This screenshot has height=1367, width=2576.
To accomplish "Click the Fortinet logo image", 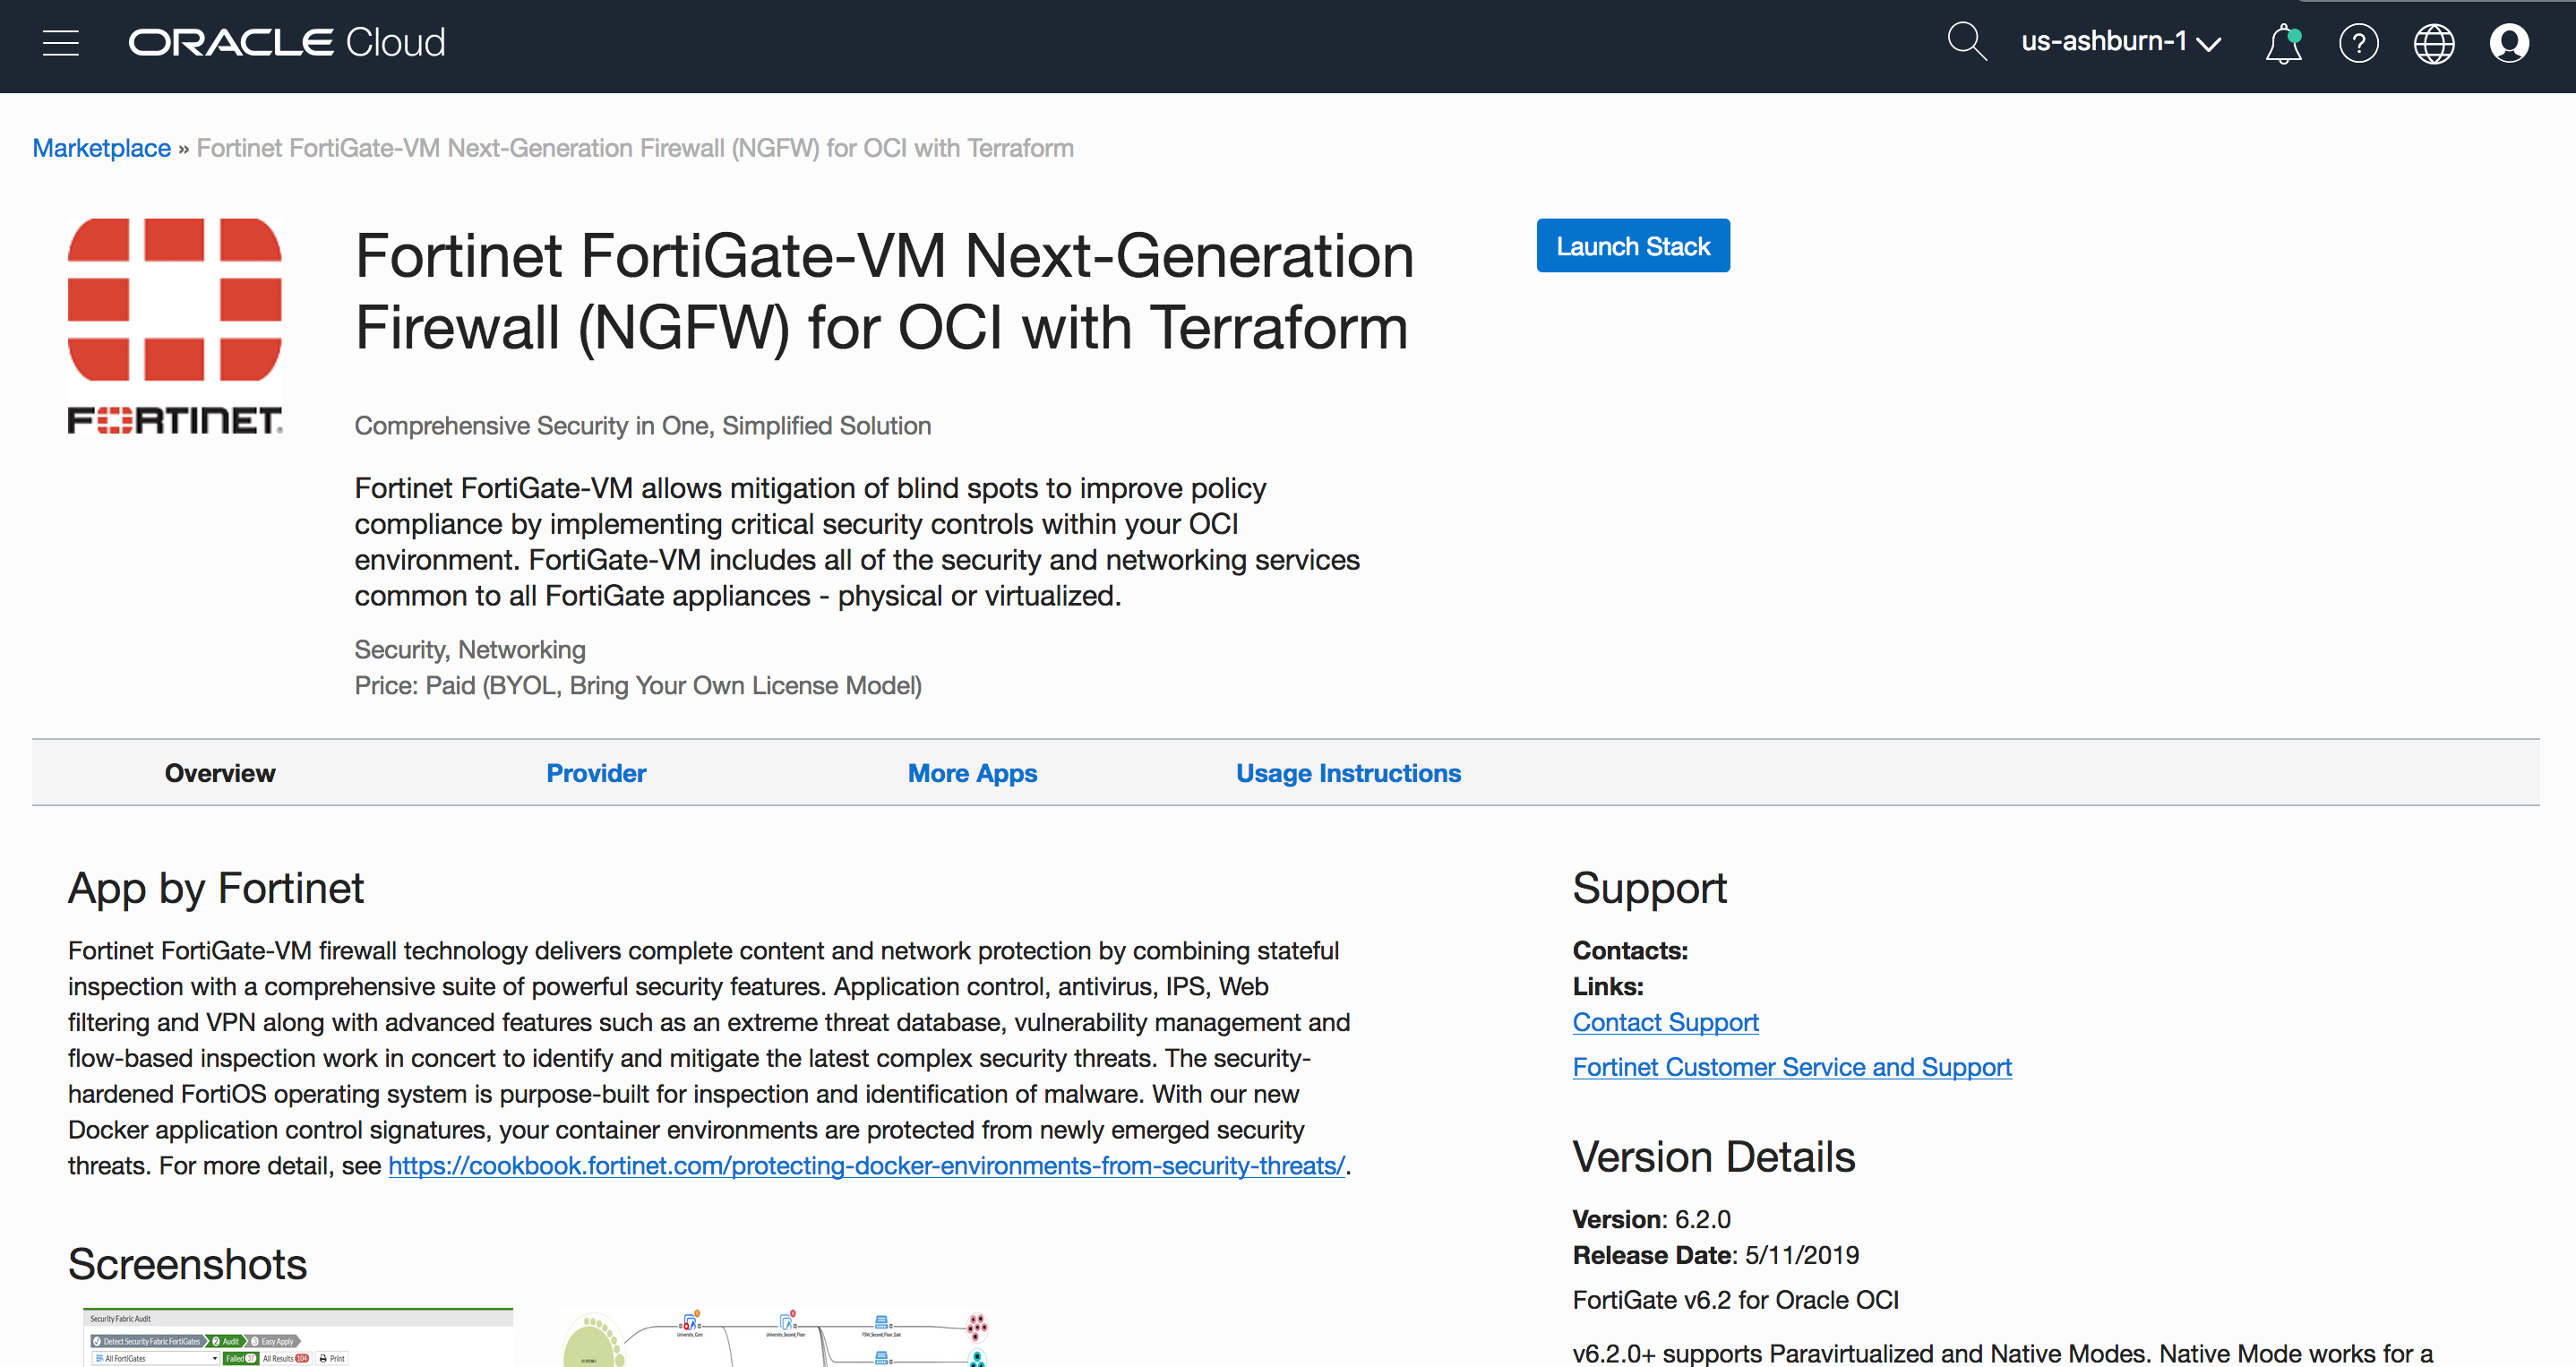I will [x=175, y=326].
